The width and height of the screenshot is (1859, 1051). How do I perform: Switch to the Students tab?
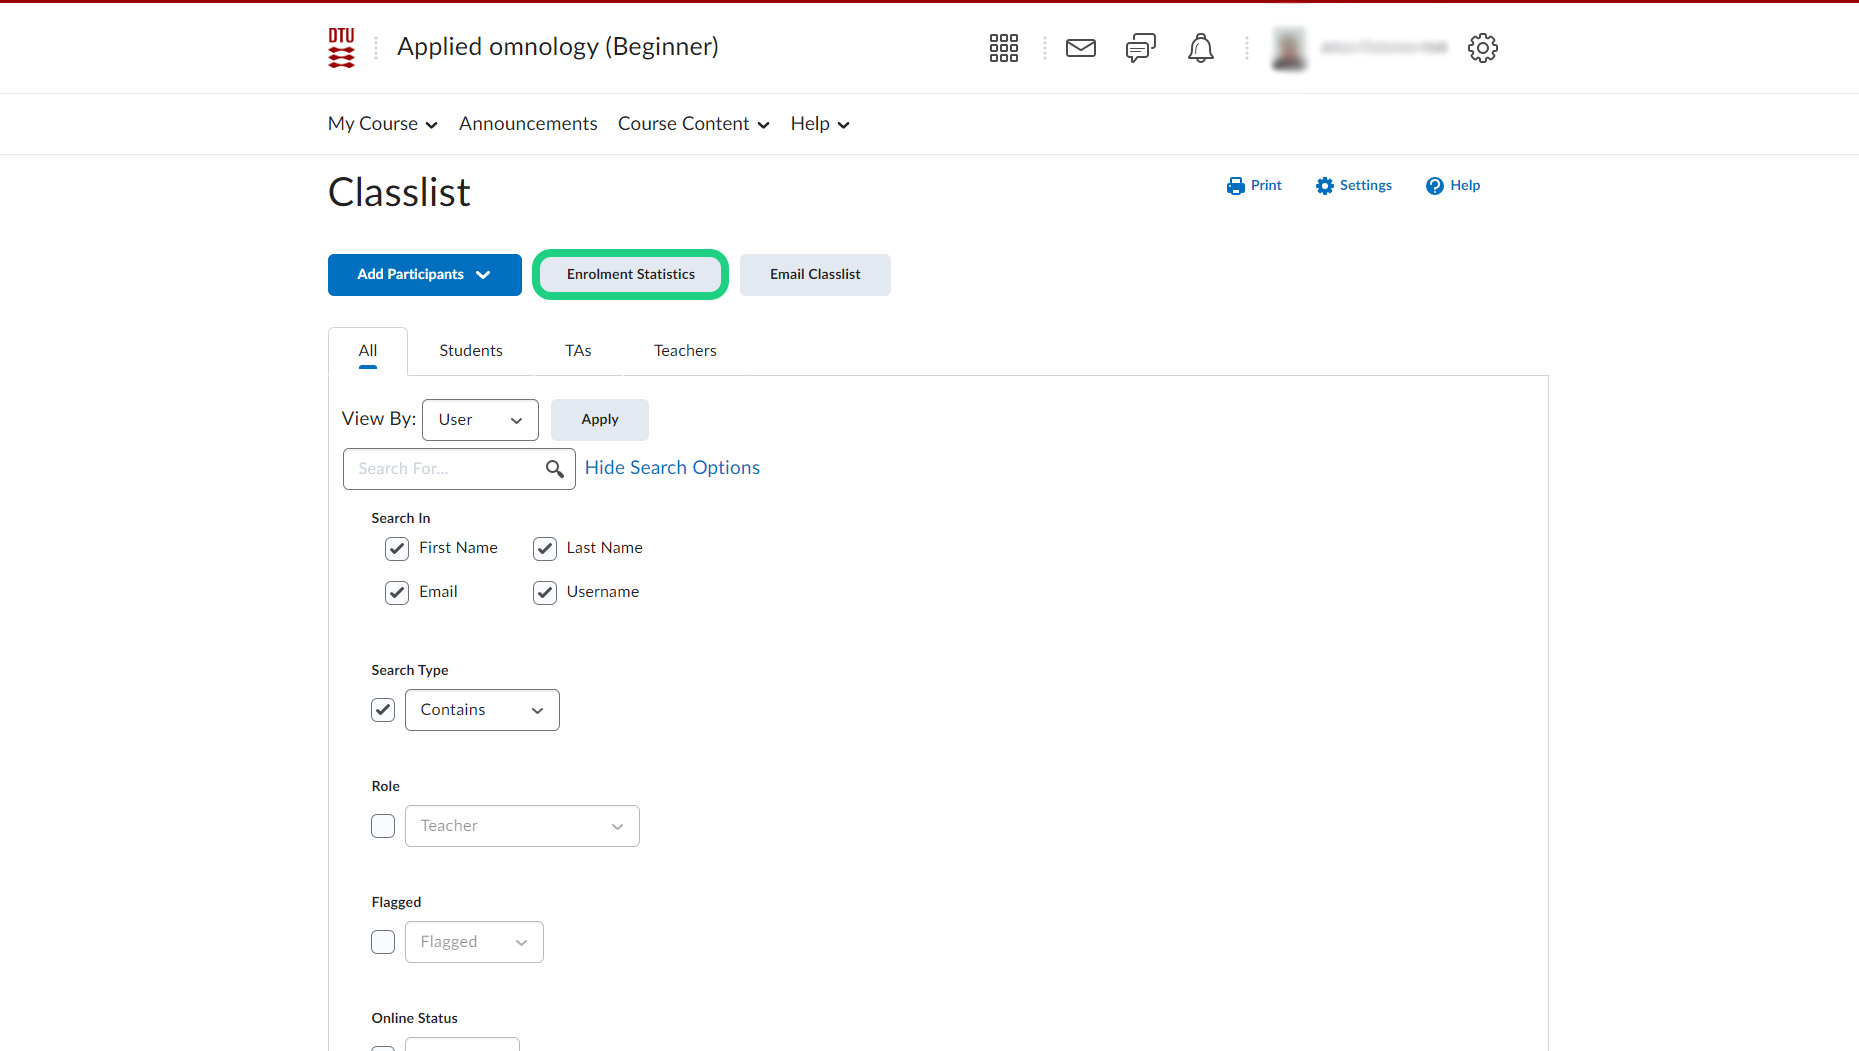pos(470,351)
